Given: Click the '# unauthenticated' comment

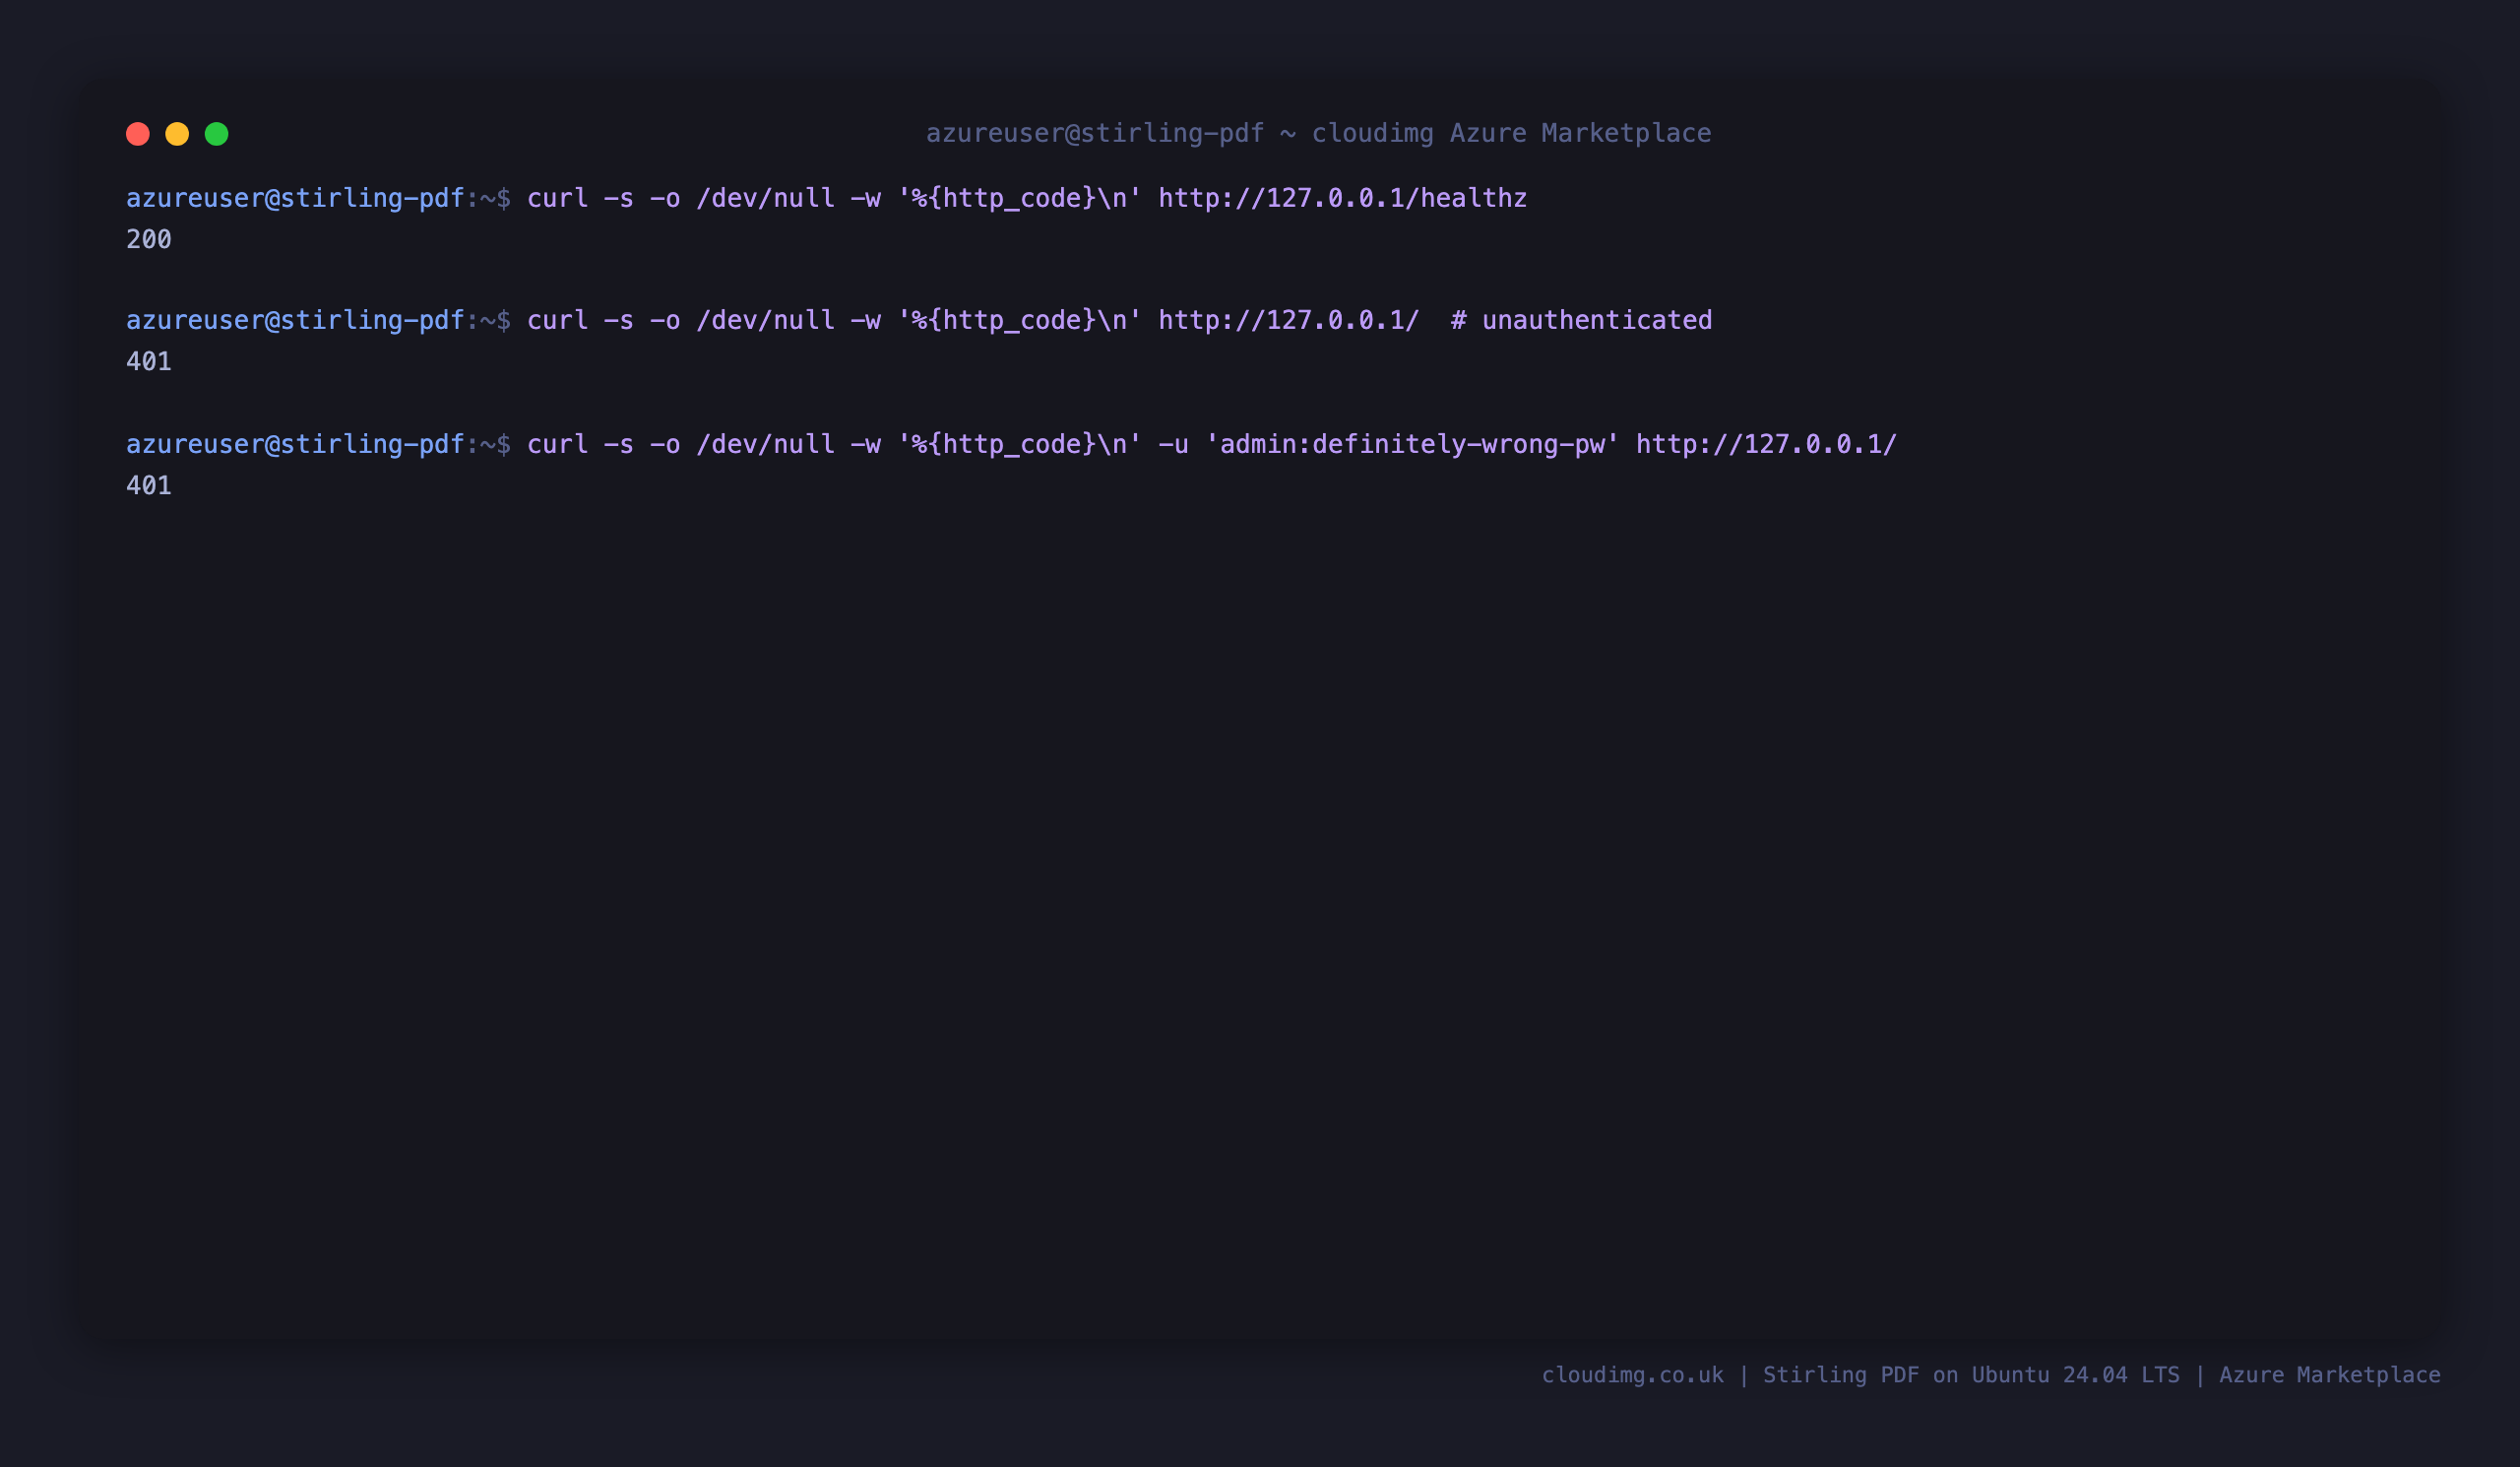Looking at the screenshot, I should click(1581, 320).
